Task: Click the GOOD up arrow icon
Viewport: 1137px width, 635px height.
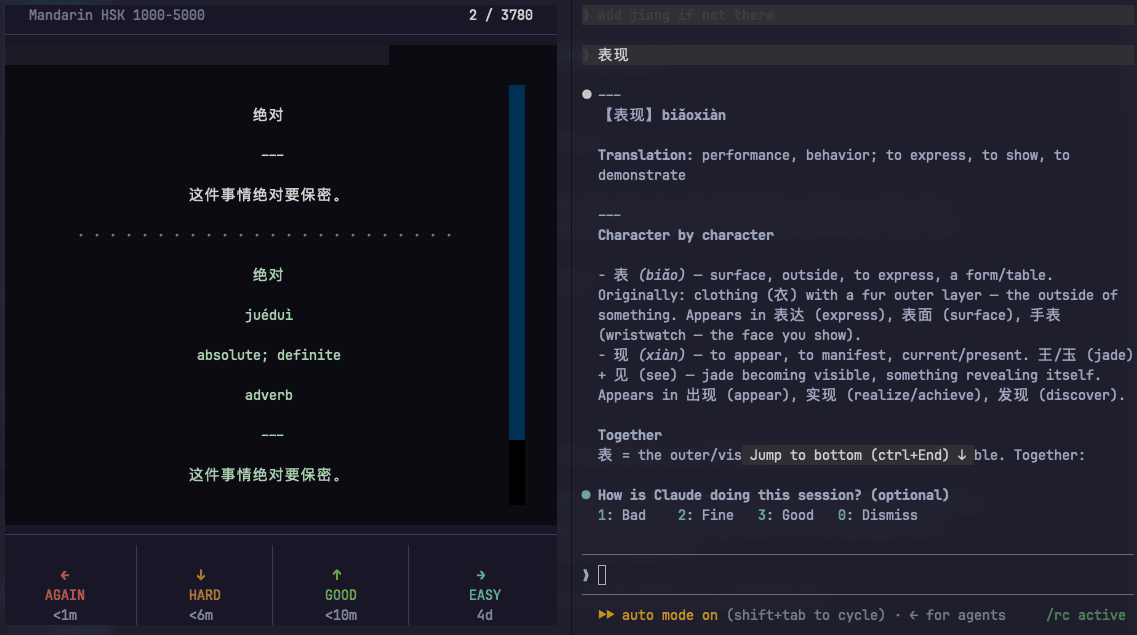Action: click(336, 575)
